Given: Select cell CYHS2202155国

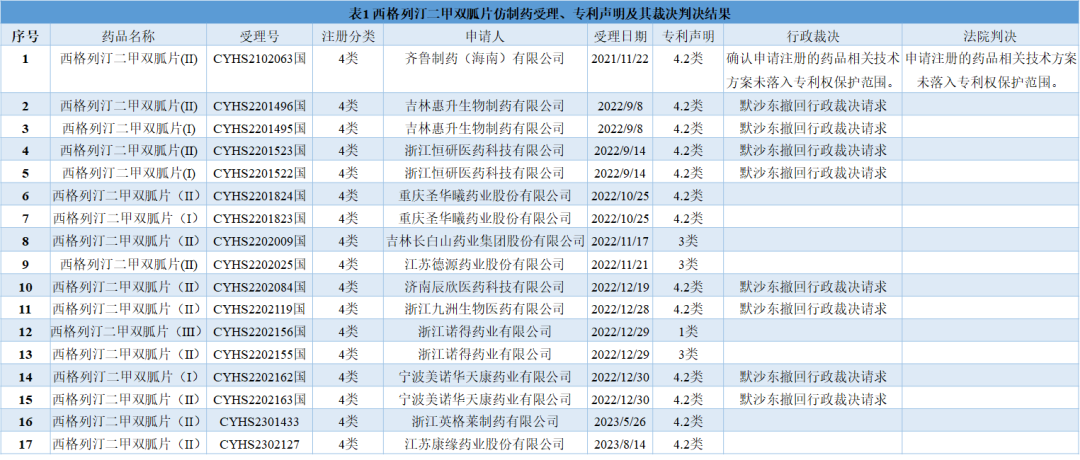Looking at the screenshot, I should point(259,354).
